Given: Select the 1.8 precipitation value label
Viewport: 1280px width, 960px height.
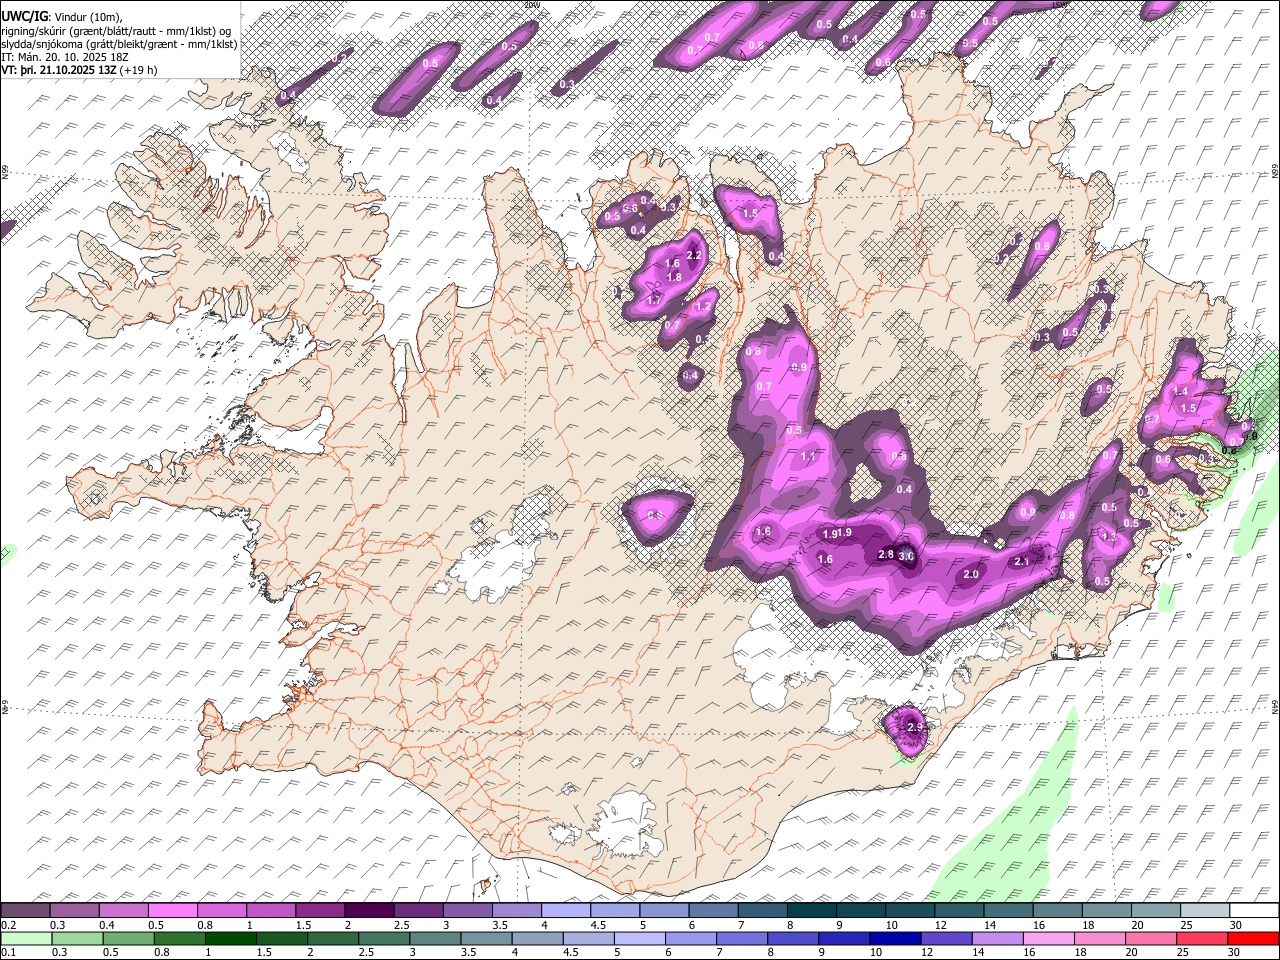Looking at the screenshot, I should coord(674,277).
